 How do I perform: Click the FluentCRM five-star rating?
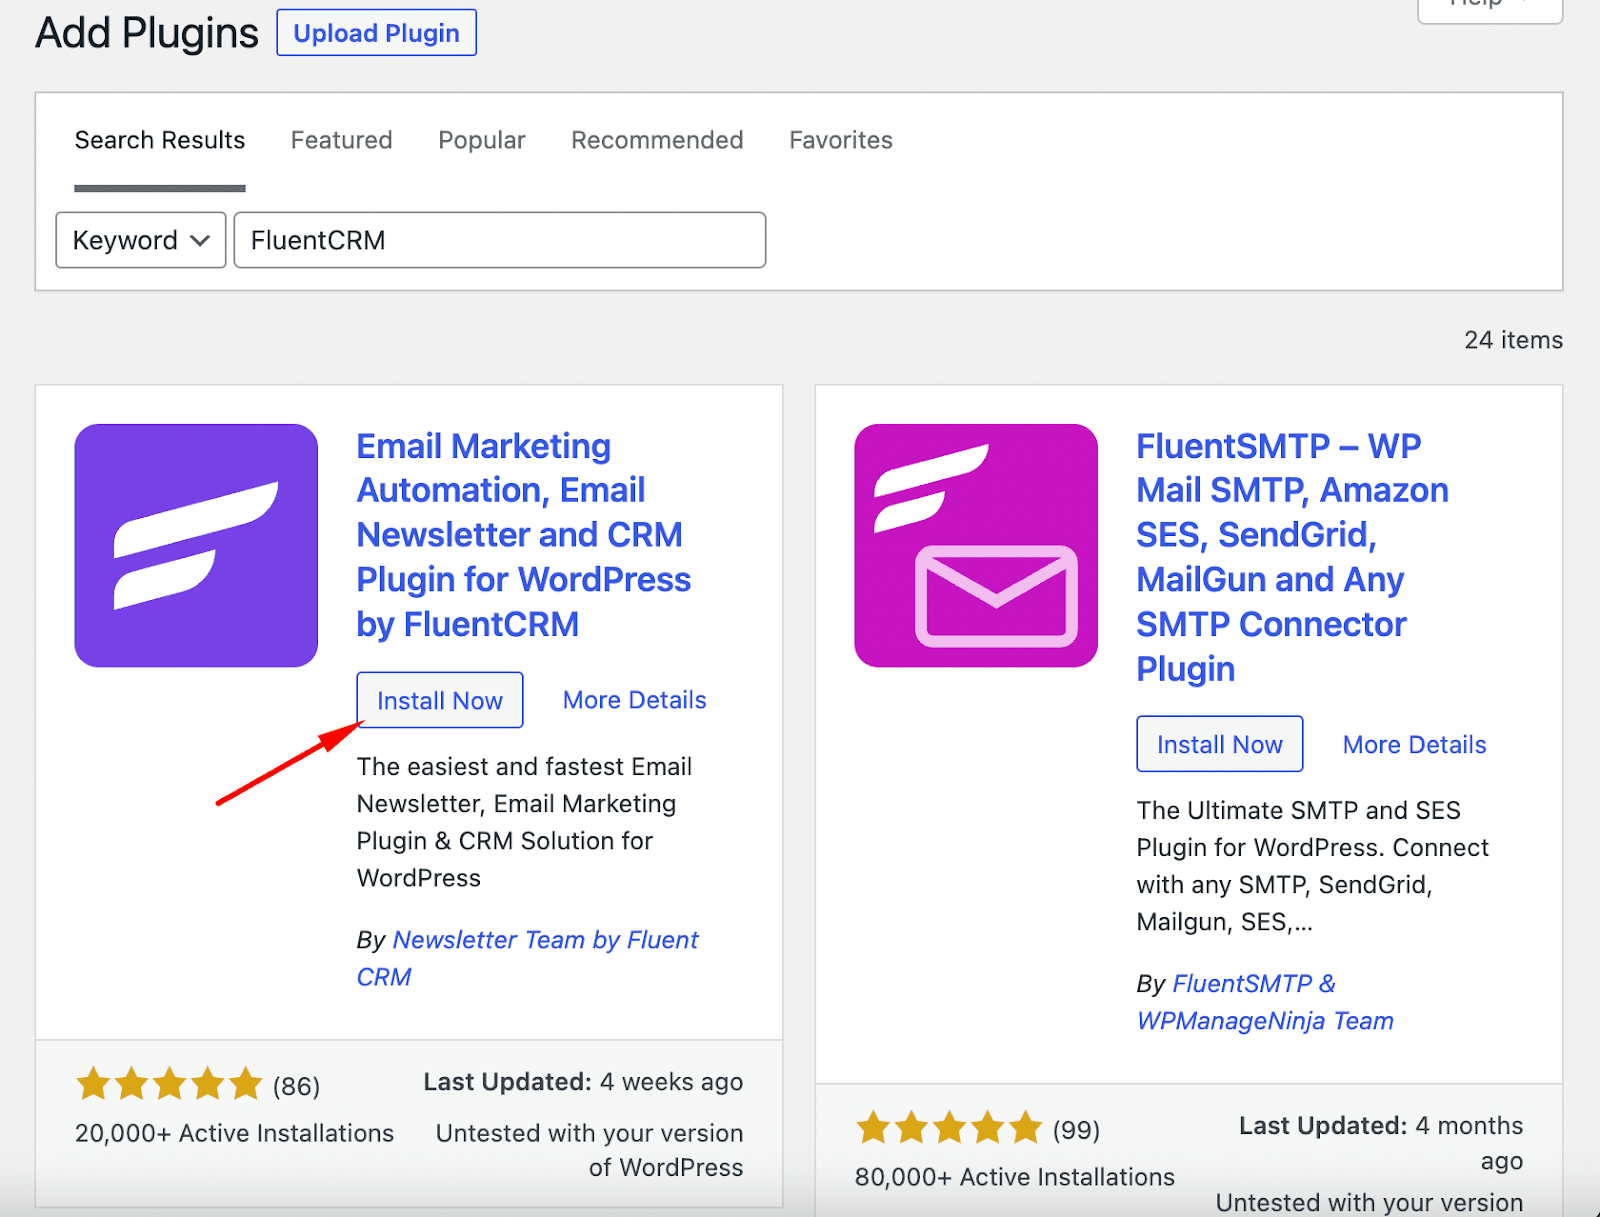point(169,1084)
